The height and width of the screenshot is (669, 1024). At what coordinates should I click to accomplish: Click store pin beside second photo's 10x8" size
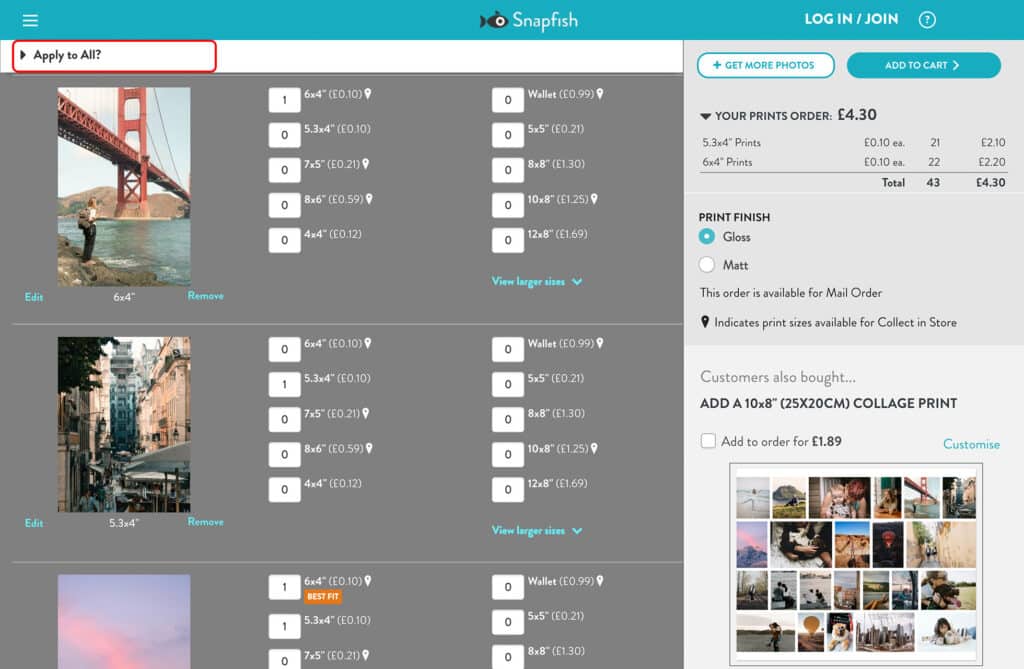pos(593,449)
